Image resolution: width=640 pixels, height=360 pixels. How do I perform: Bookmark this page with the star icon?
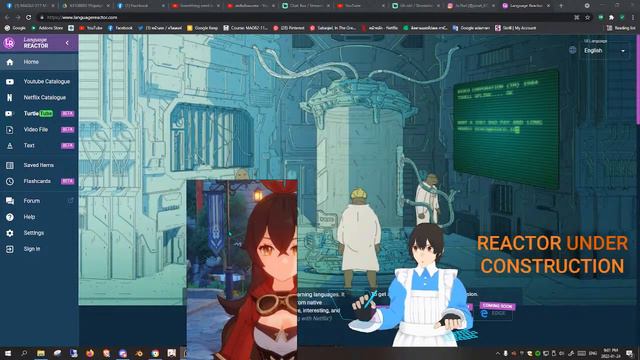pyautogui.click(x=587, y=18)
